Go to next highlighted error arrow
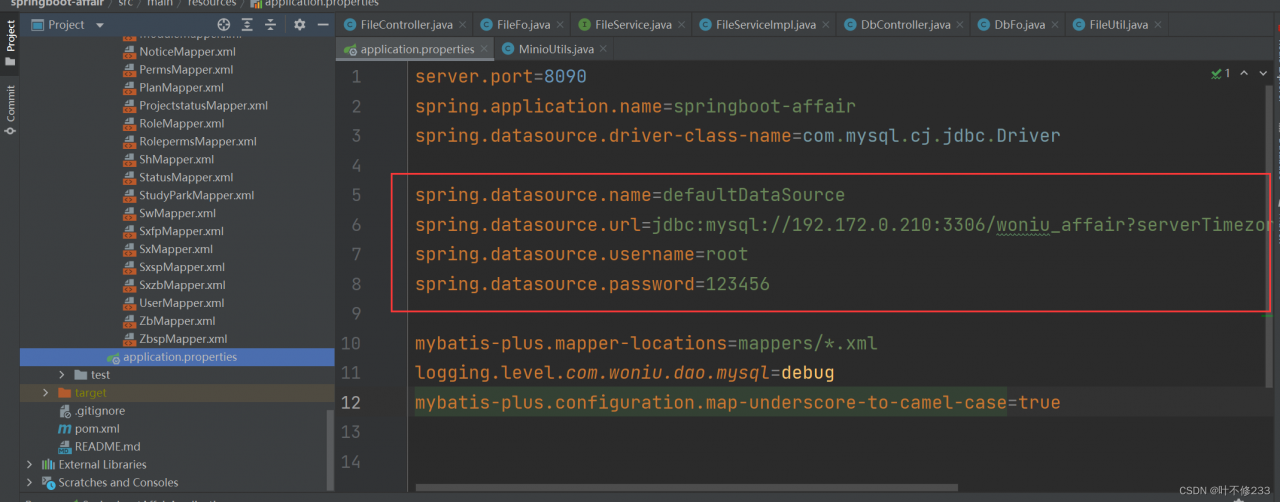The height and width of the screenshot is (502, 1280). [x=1264, y=73]
